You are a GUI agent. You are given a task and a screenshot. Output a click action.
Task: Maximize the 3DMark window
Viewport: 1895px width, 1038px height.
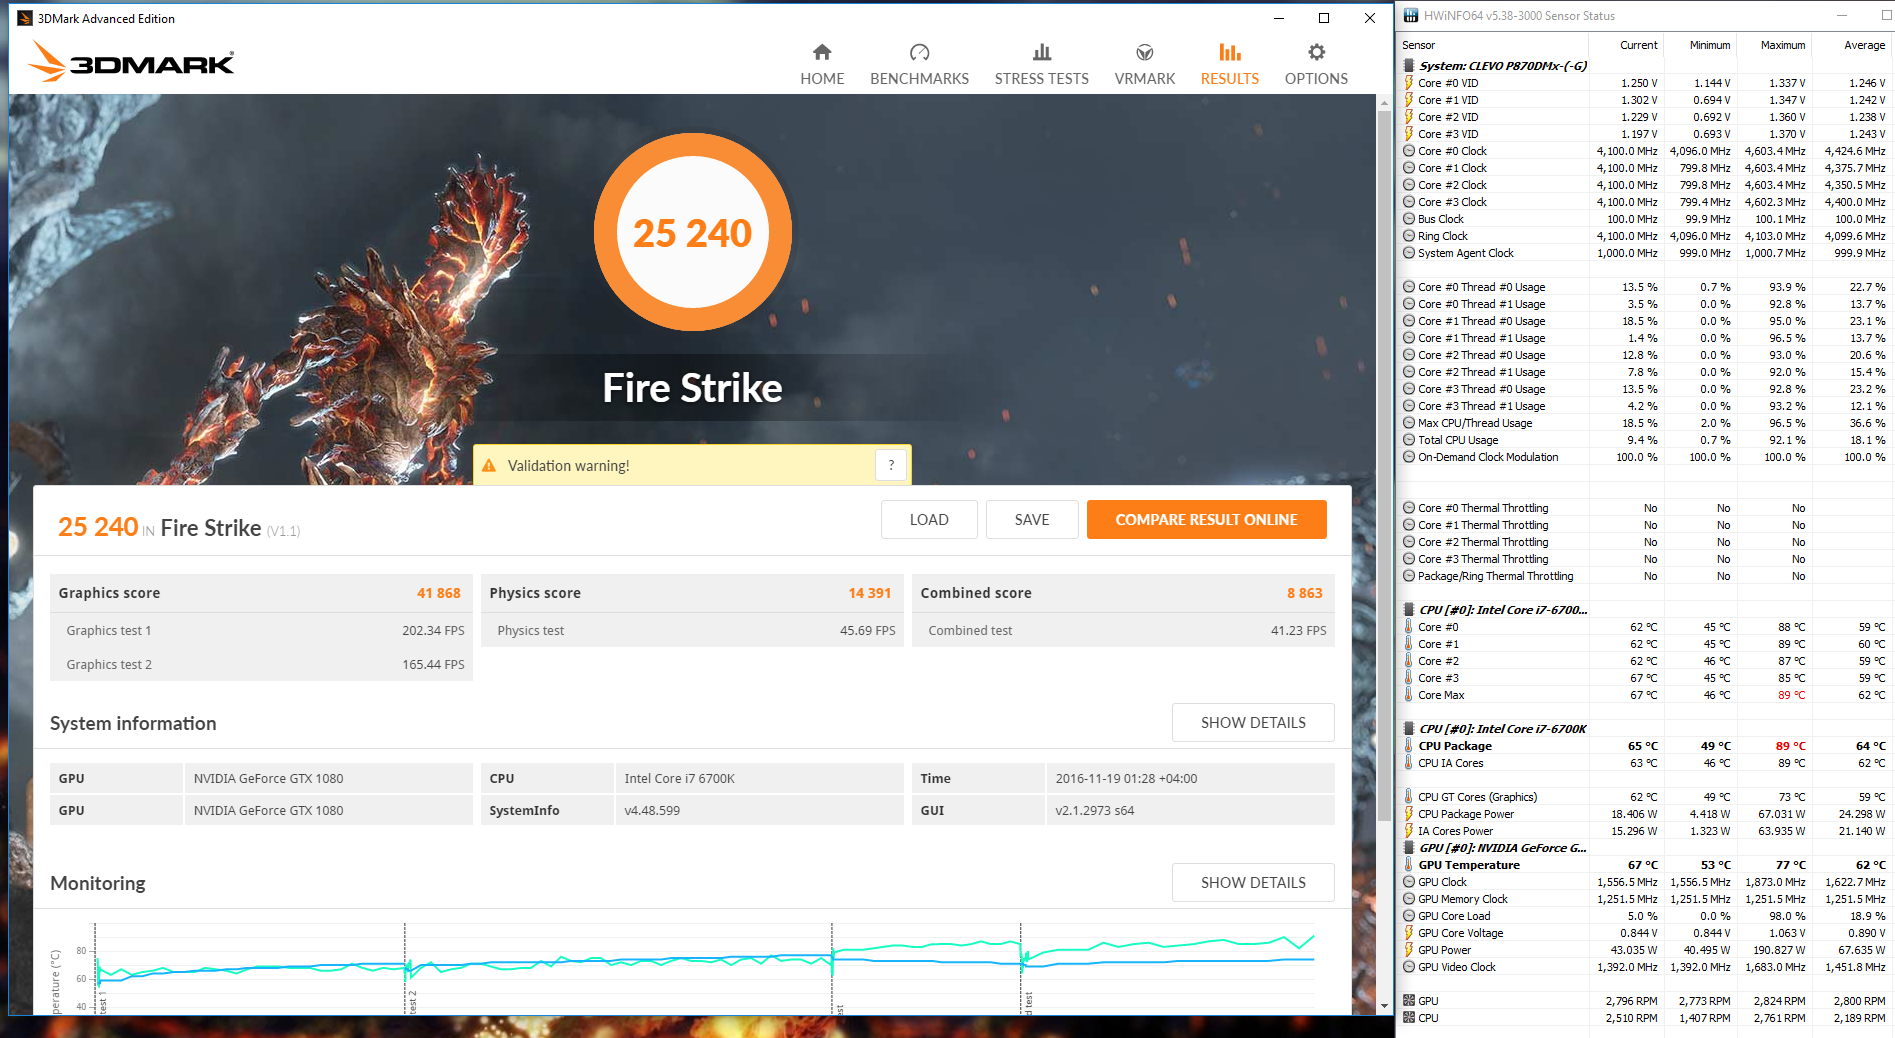click(1323, 18)
